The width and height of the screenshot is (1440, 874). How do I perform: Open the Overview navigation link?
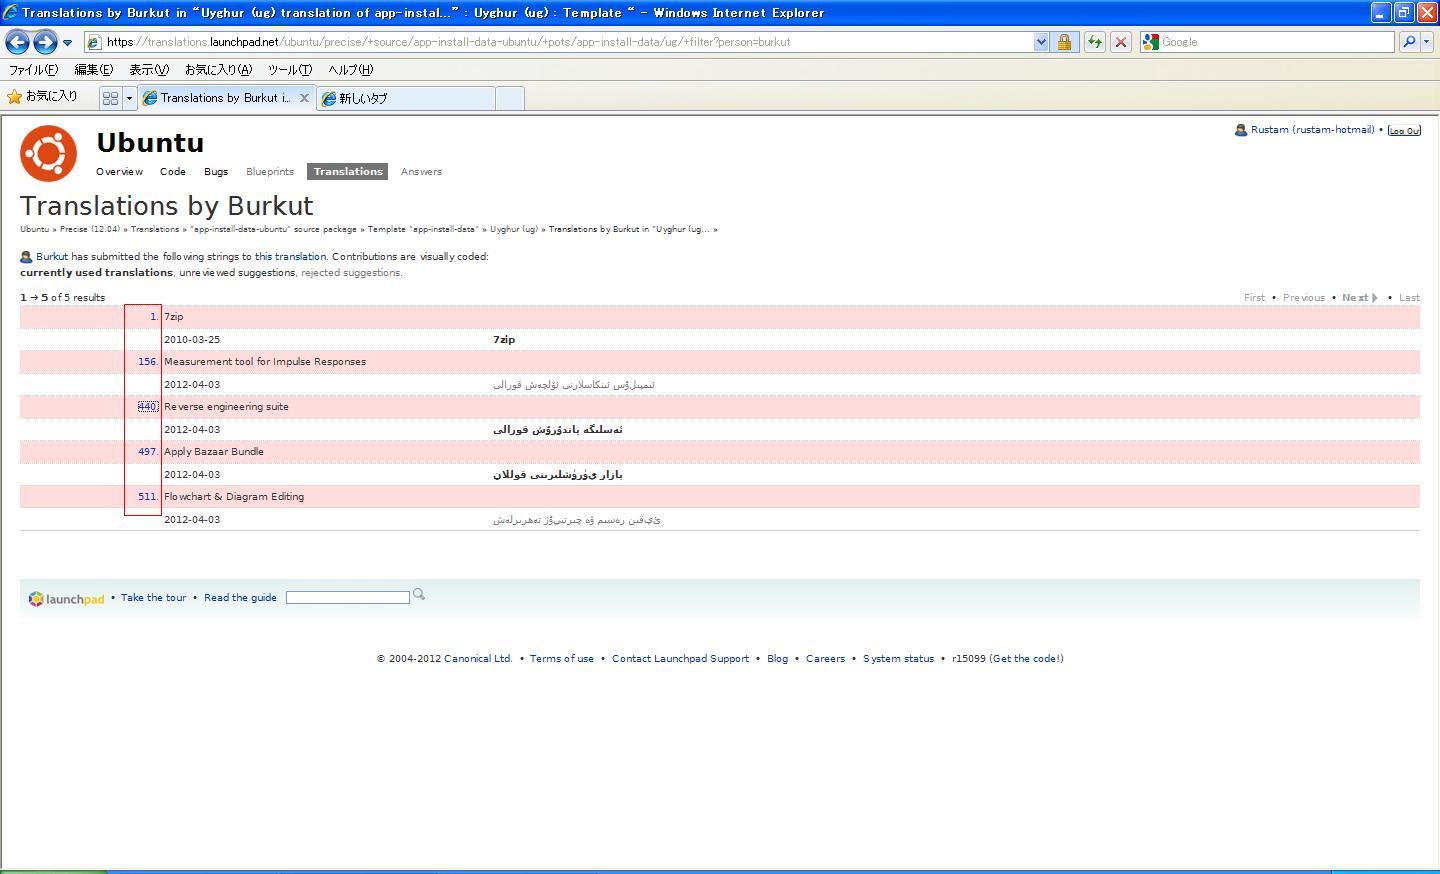point(119,172)
